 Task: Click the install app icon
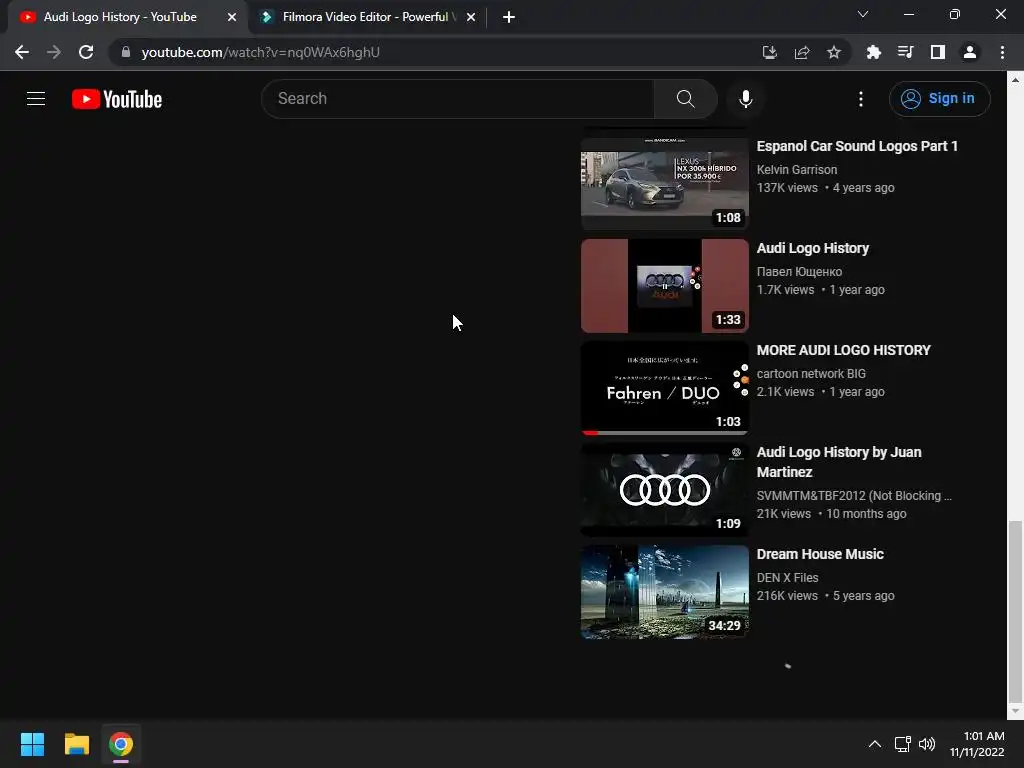click(769, 52)
